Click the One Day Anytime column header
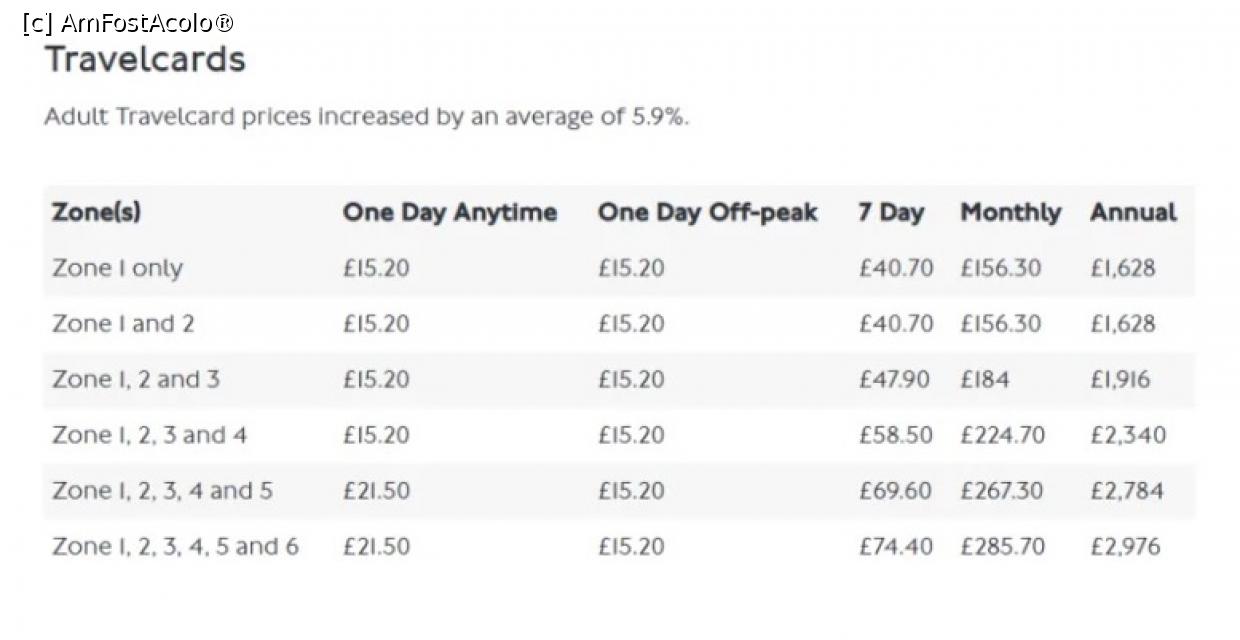This screenshot has height=640, width=1240. click(450, 212)
